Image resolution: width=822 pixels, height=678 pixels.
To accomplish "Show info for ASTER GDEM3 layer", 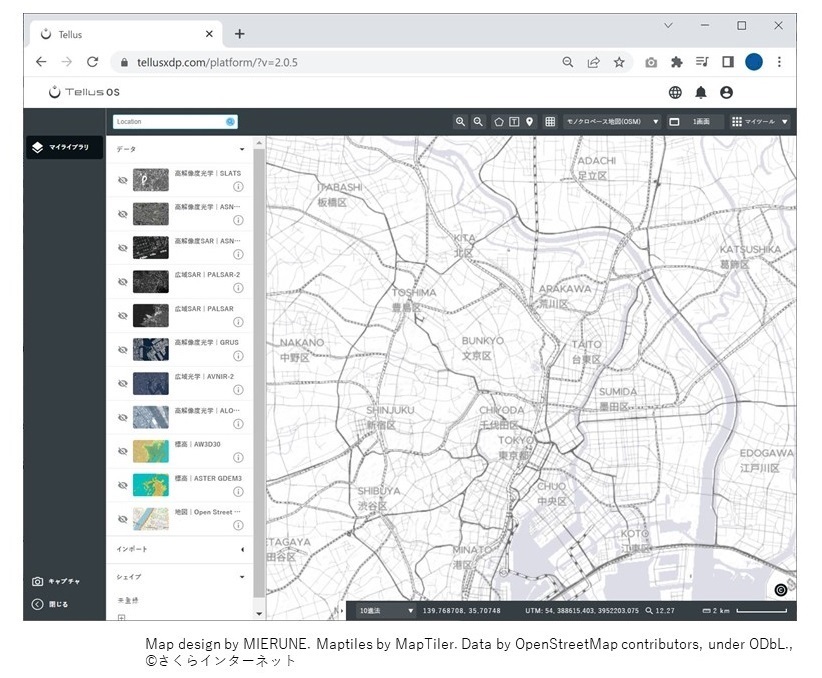I will click(238, 491).
